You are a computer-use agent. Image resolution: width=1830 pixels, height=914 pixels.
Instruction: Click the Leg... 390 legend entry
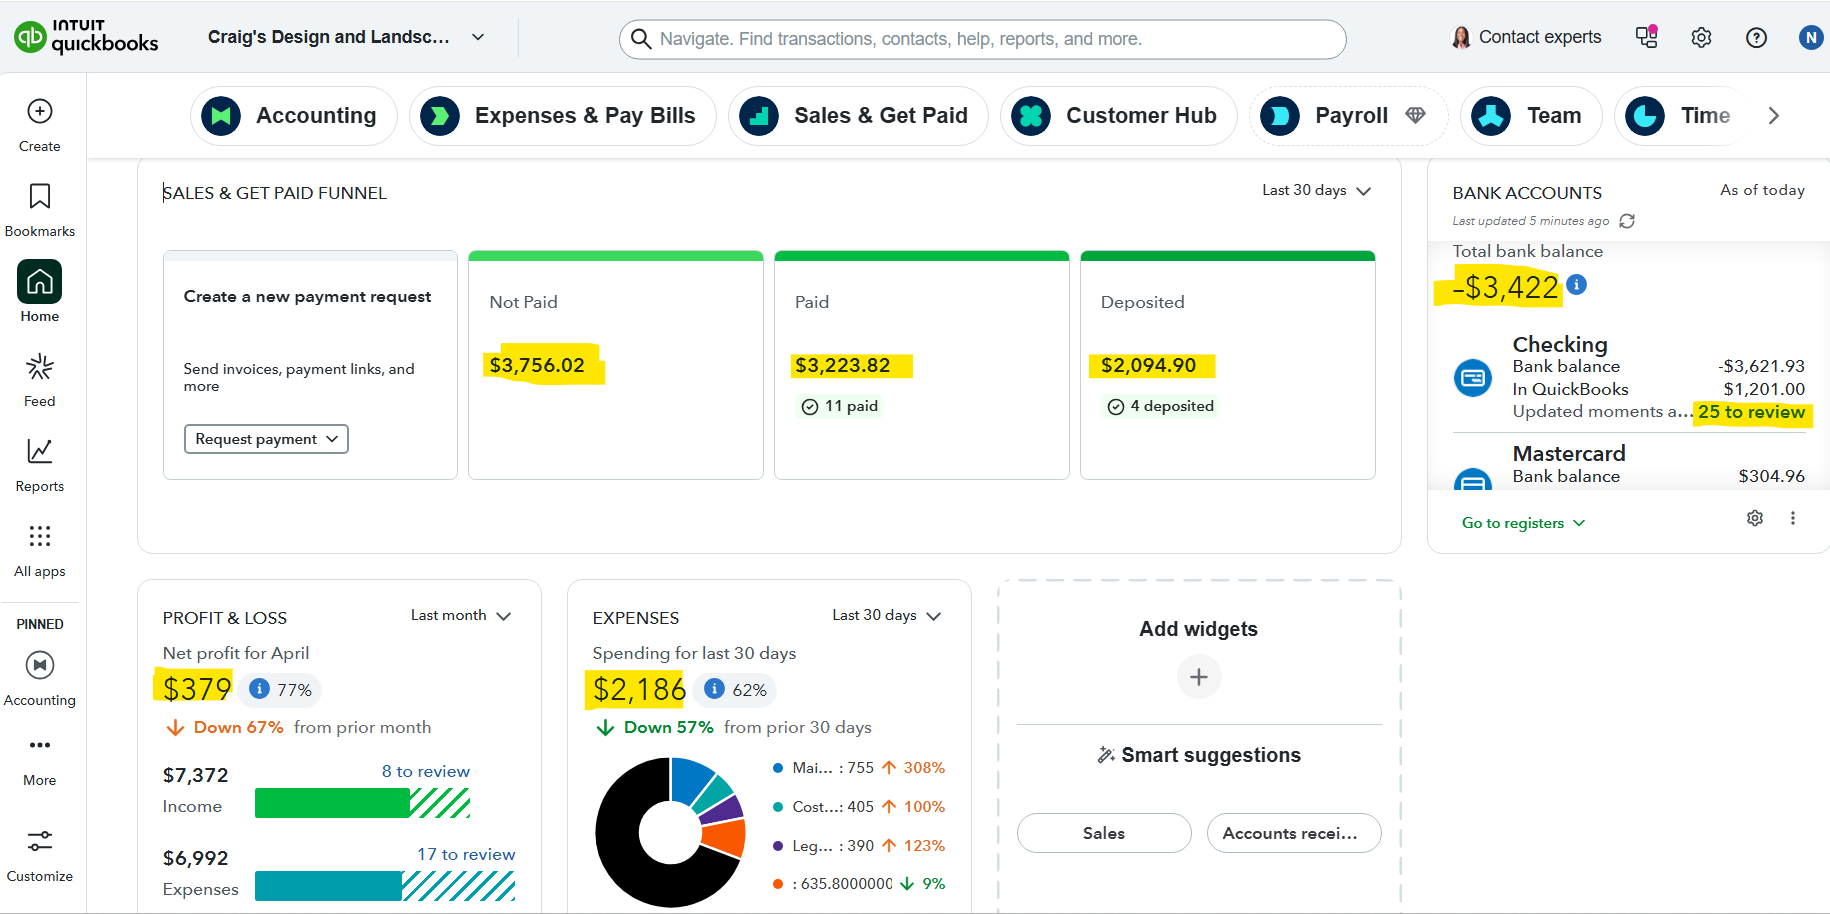[859, 846]
